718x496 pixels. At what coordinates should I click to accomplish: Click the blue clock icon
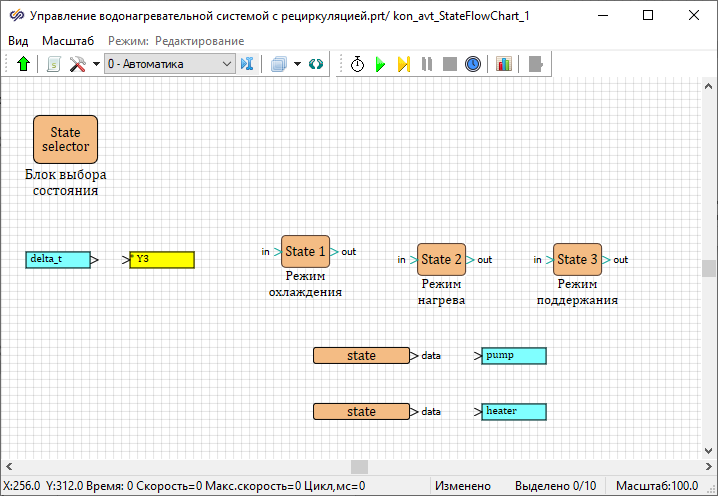(473, 64)
